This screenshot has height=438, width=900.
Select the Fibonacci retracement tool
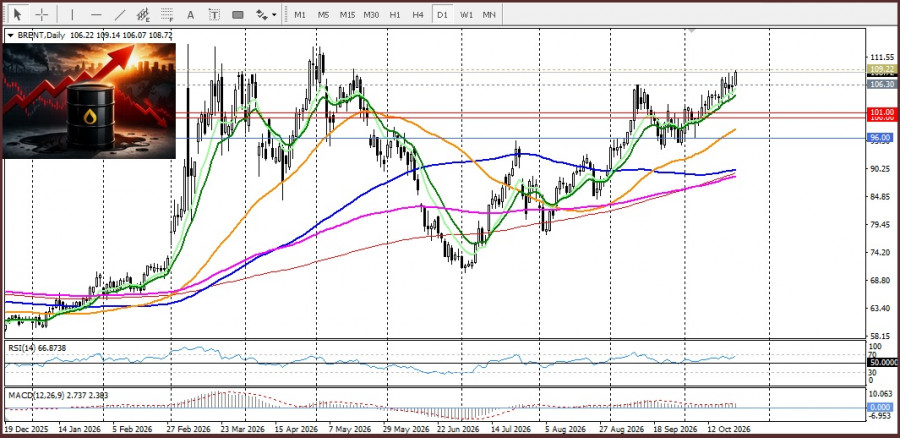pos(167,14)
